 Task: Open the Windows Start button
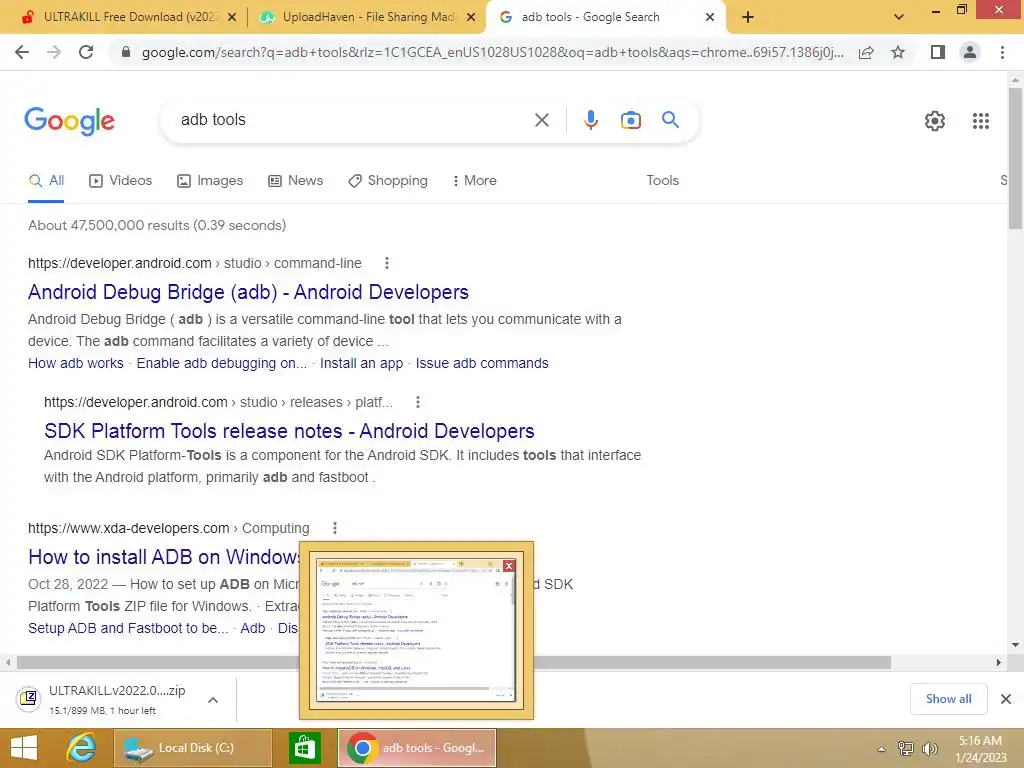click(x=25, y=748)
